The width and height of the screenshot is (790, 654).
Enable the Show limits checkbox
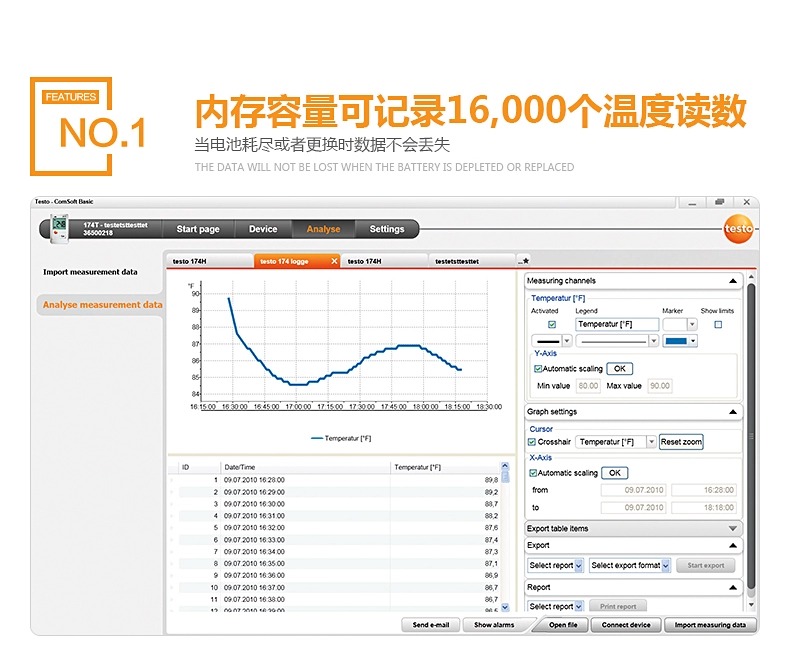tap(718, 324)
